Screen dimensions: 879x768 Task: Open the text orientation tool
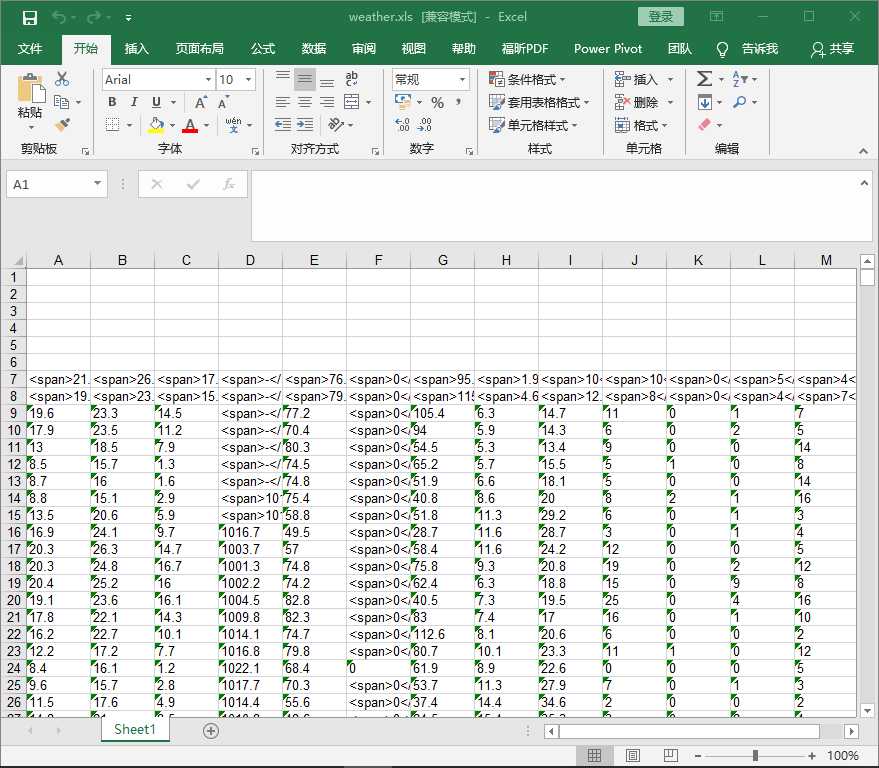(336, 124)
